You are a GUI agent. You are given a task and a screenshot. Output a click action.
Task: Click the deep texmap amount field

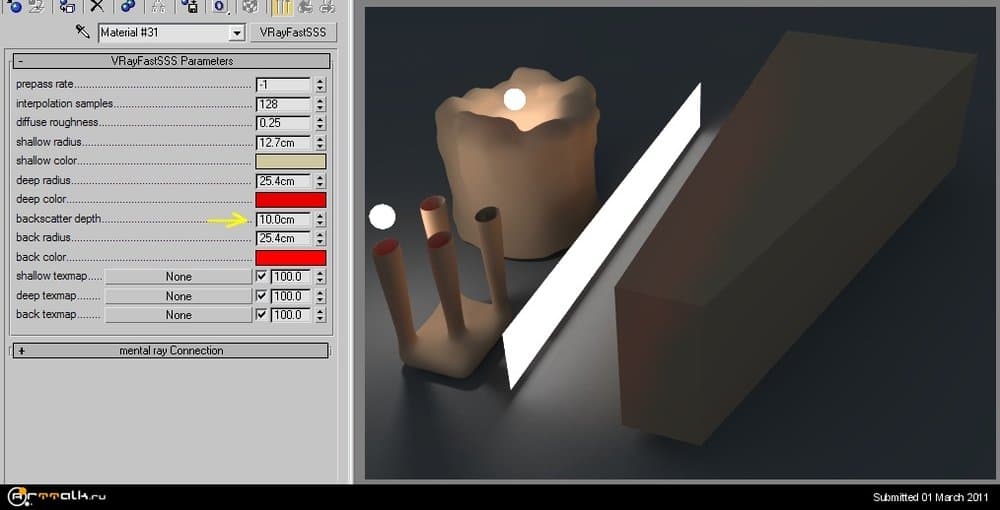[291, 296]
